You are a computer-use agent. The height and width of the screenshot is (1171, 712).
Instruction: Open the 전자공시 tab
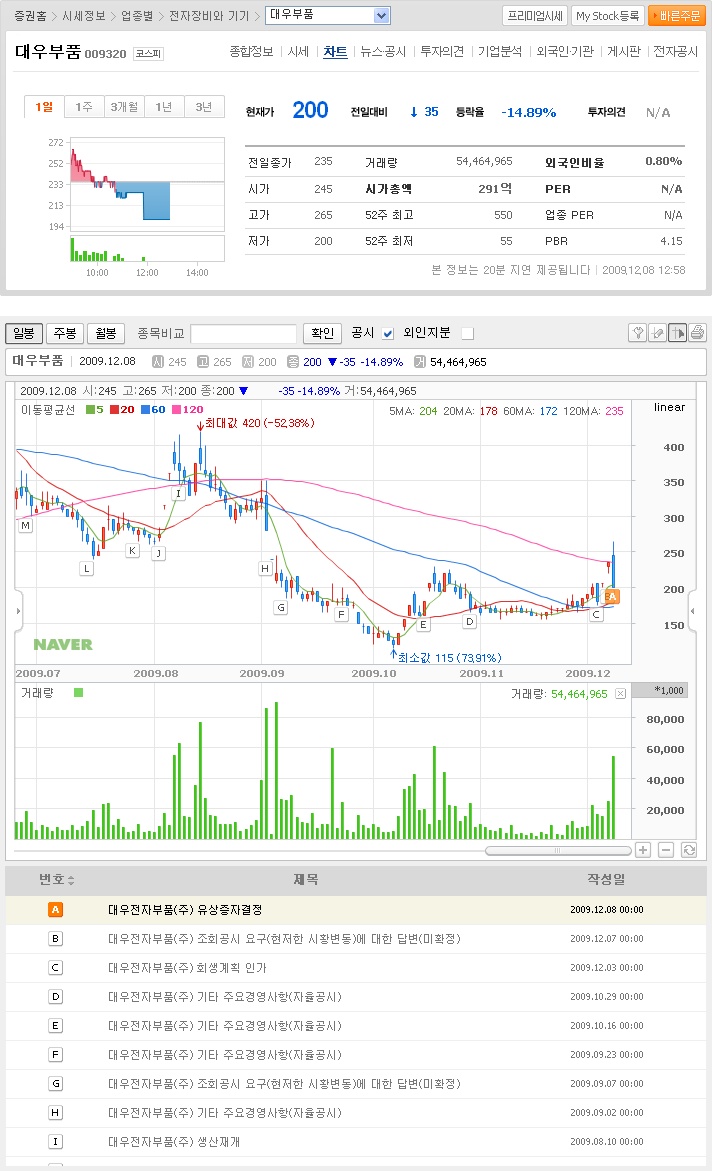point(675,52)
